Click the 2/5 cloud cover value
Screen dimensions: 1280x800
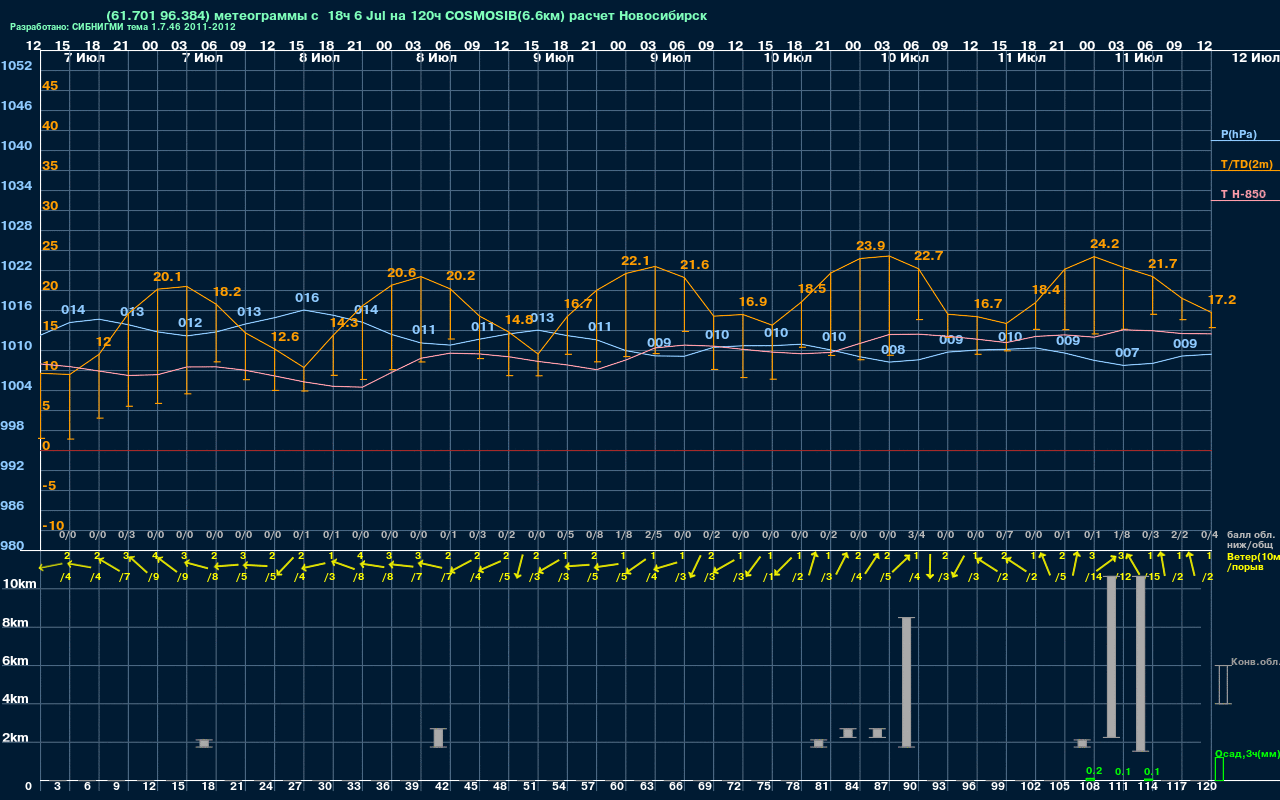(x=653, y=535)
